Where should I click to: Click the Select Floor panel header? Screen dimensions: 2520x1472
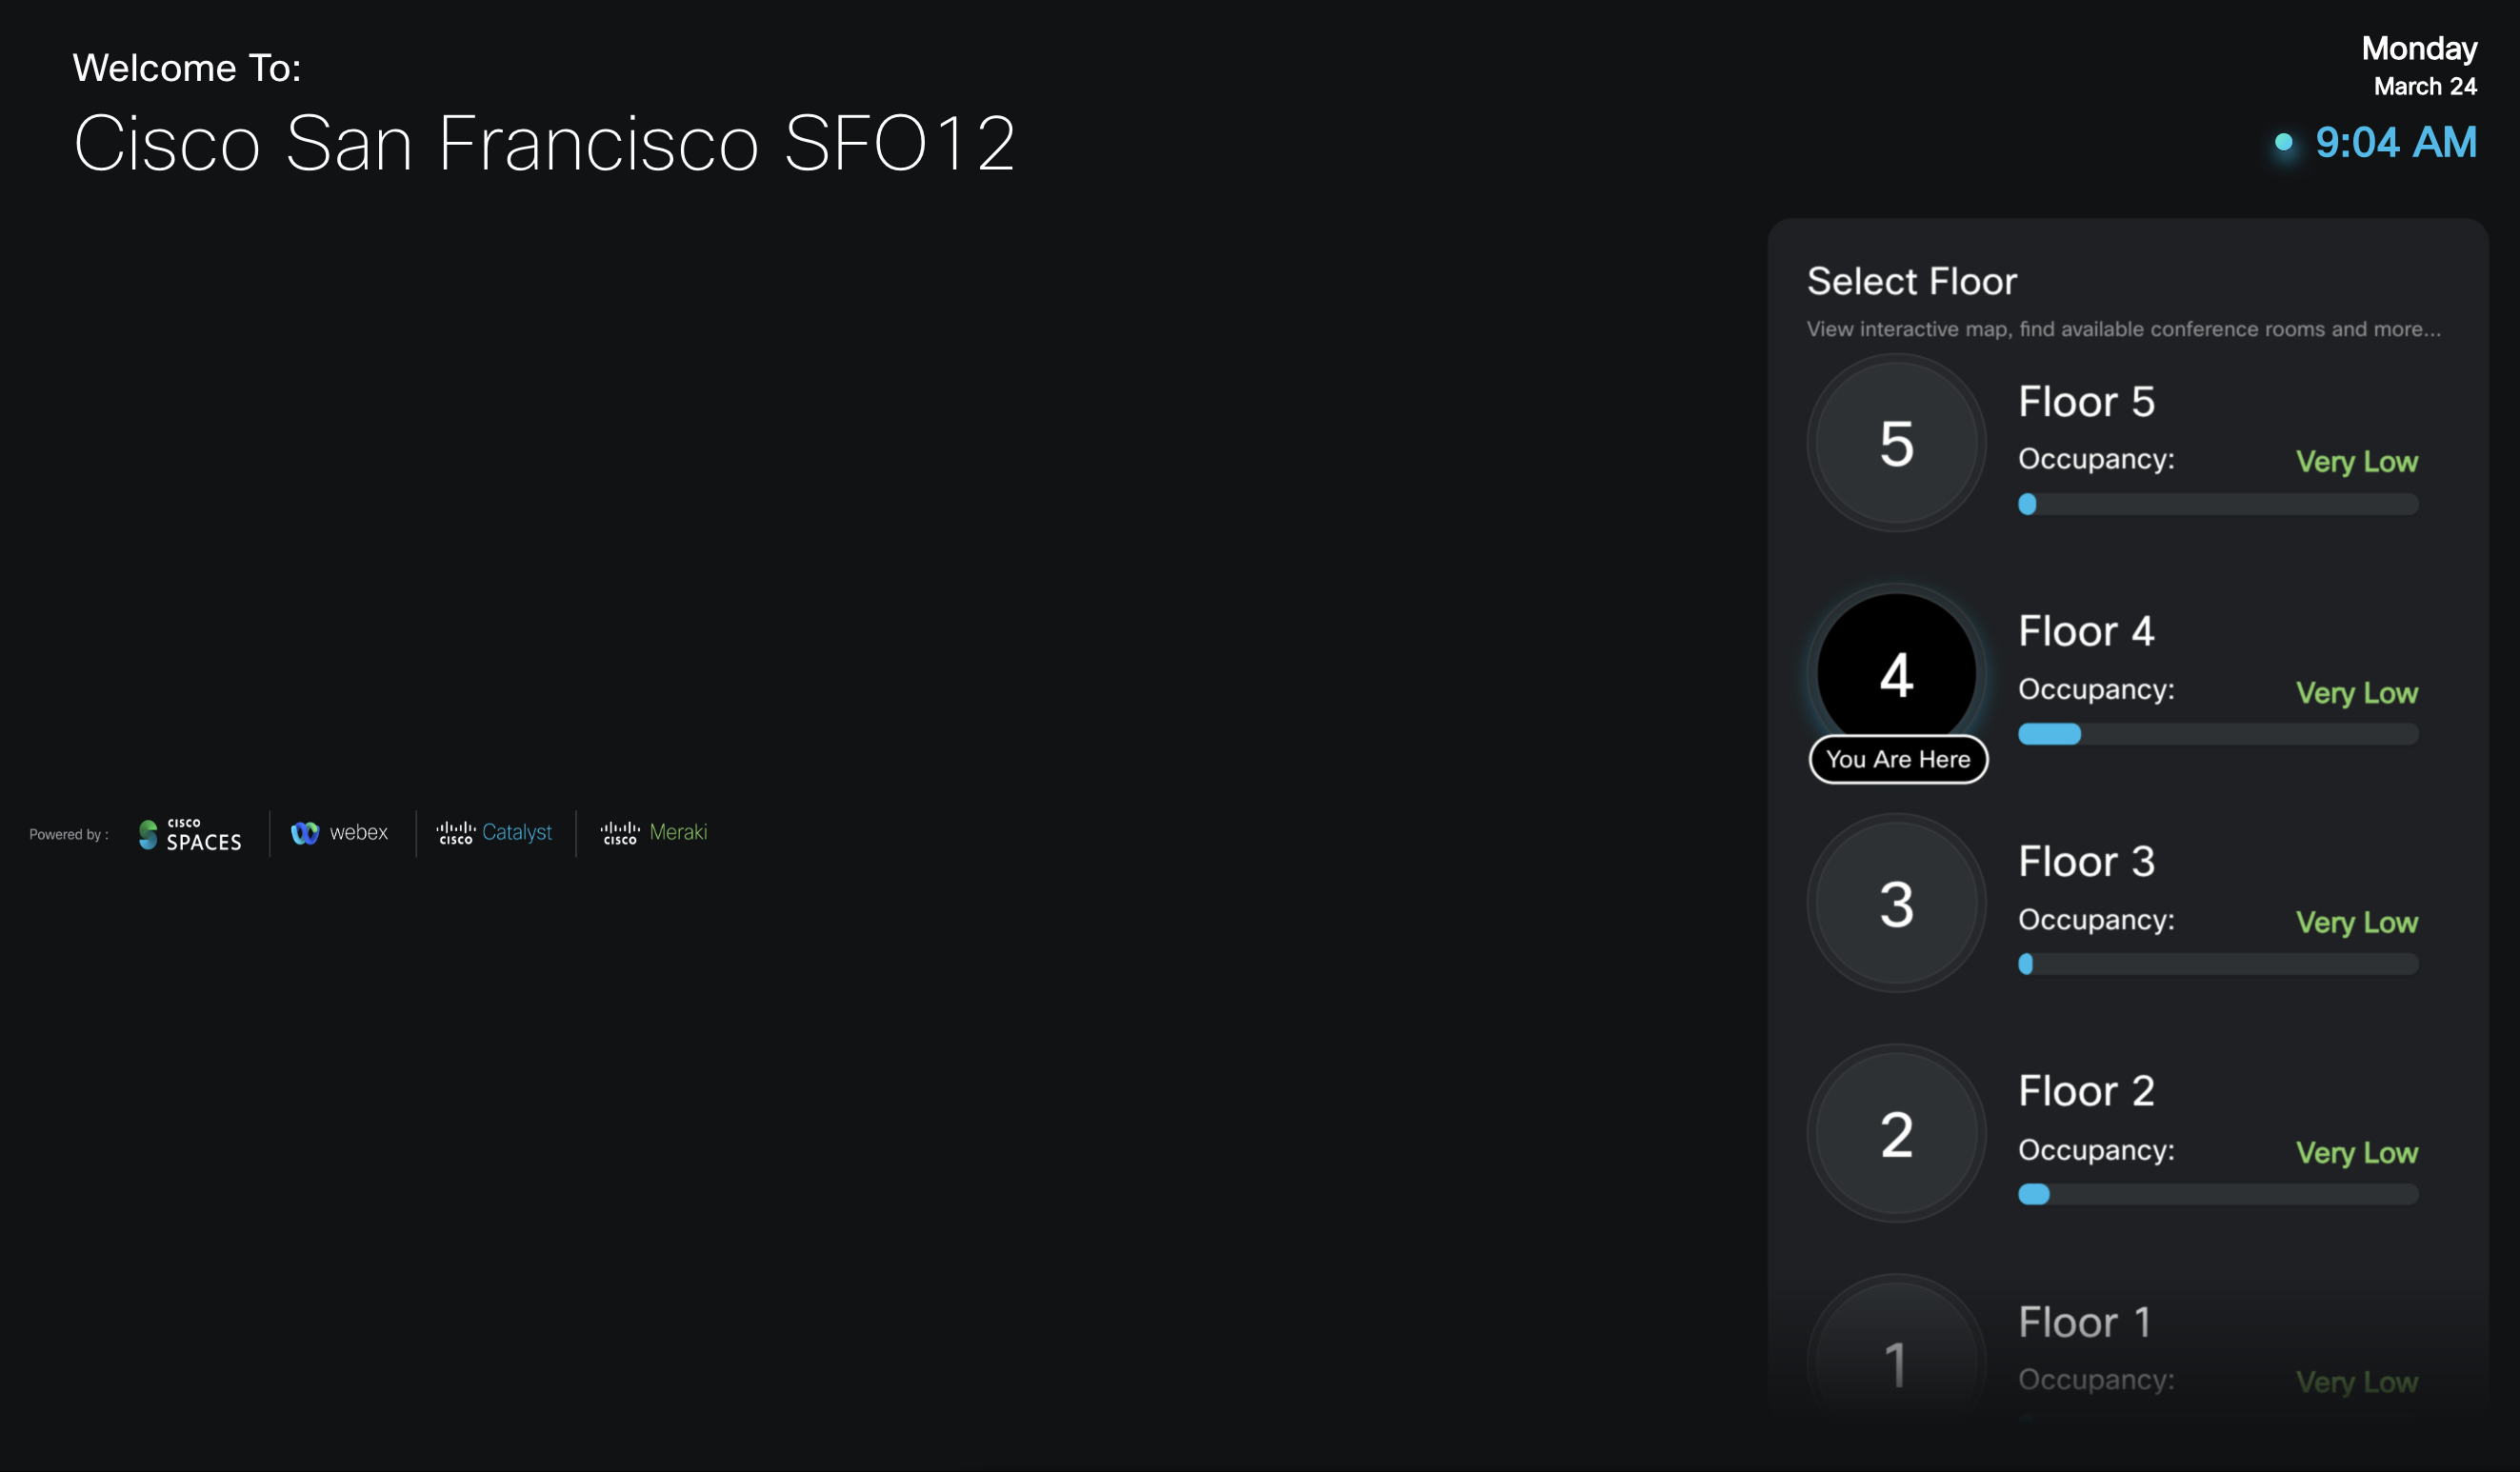pyautogui.click(x=1911, y=281)
